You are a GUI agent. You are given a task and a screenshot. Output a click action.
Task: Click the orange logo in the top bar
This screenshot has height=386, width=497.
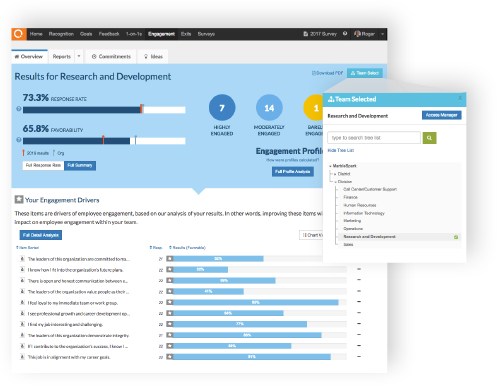19,34
